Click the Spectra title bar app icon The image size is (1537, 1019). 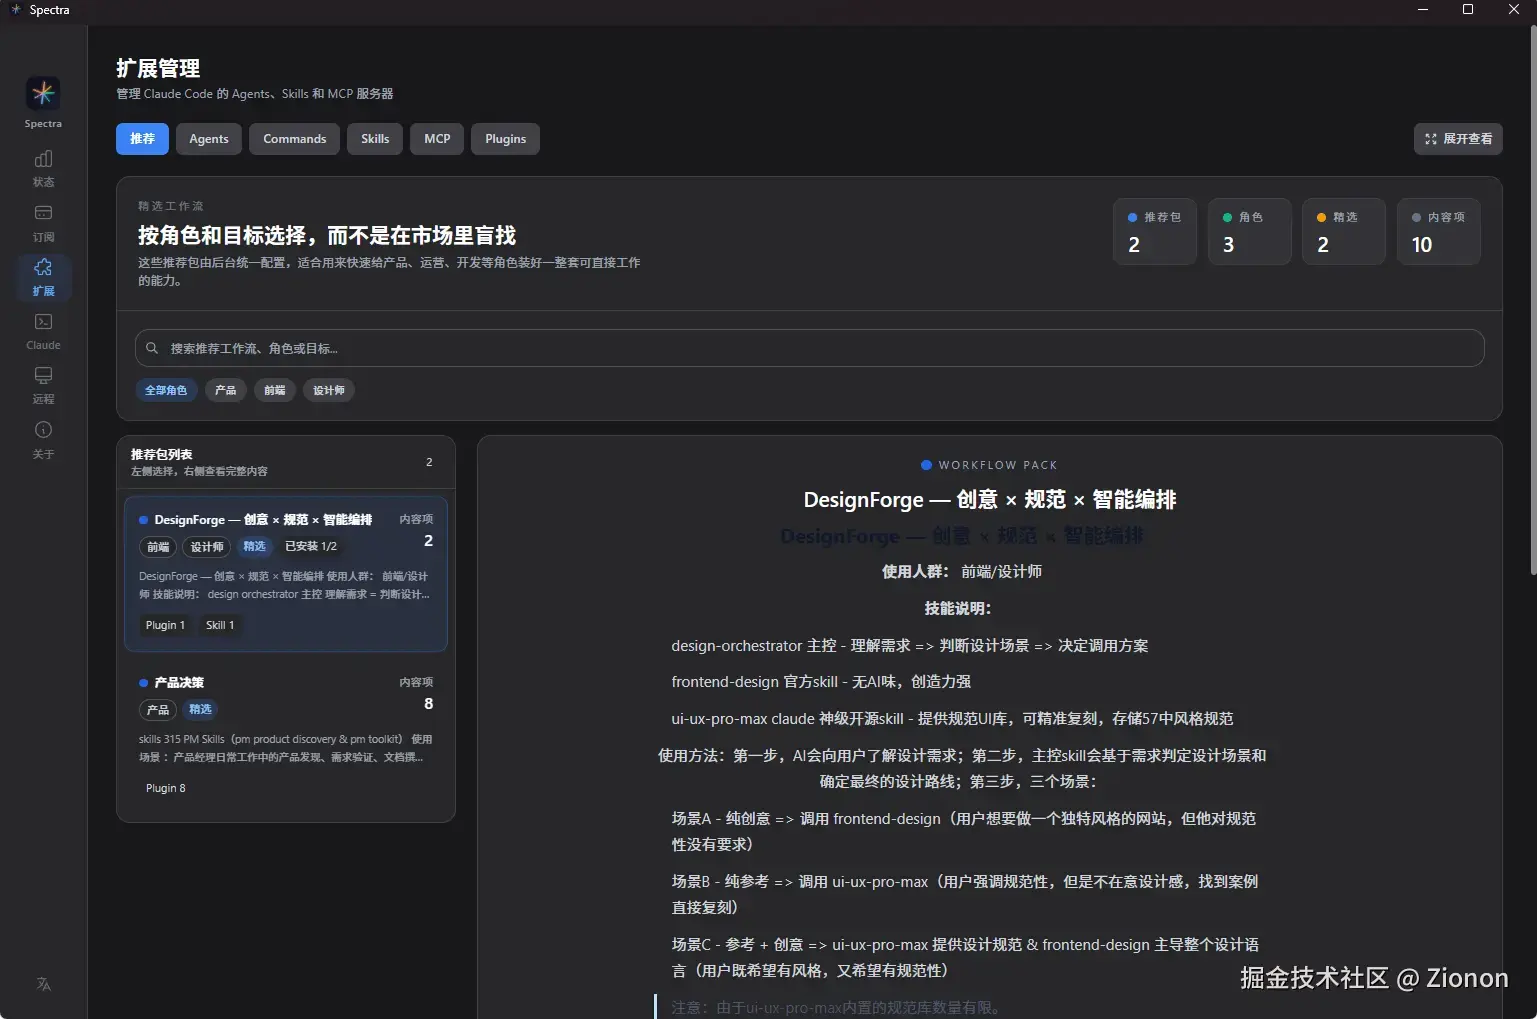(x=15, y=9)
